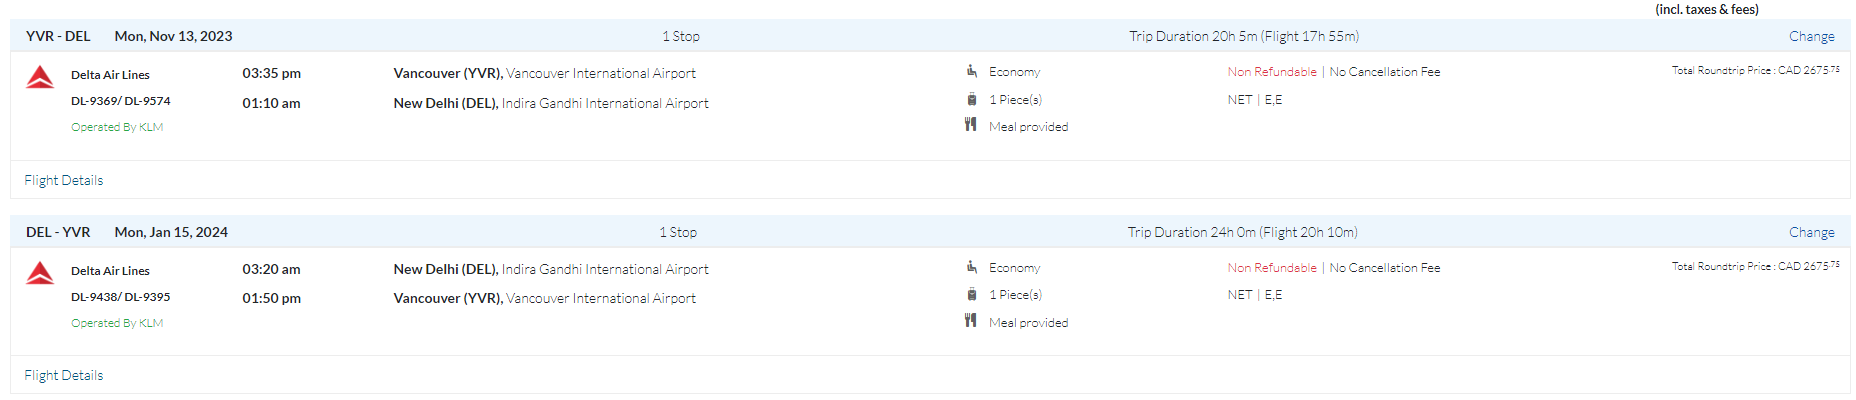Screen dimensions: 1856x400
Task: Click the meal icon on the outbound flight
Action: [970, 125]
